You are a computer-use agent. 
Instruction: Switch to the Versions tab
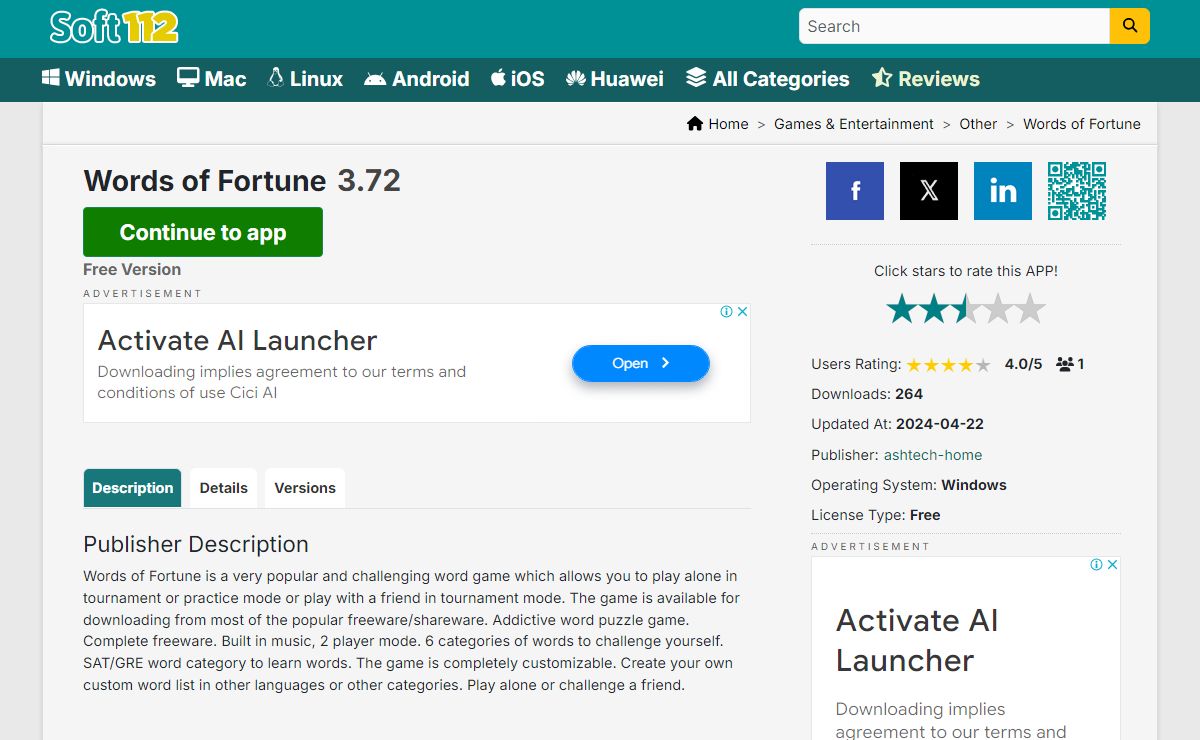point(305,488)
